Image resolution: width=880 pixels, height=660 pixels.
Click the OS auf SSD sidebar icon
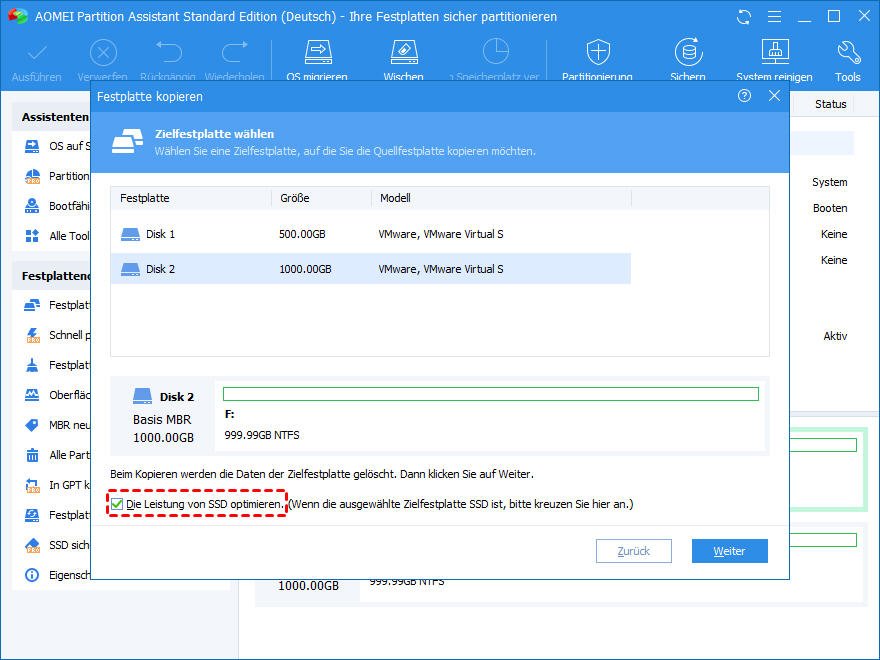point(32,146)
